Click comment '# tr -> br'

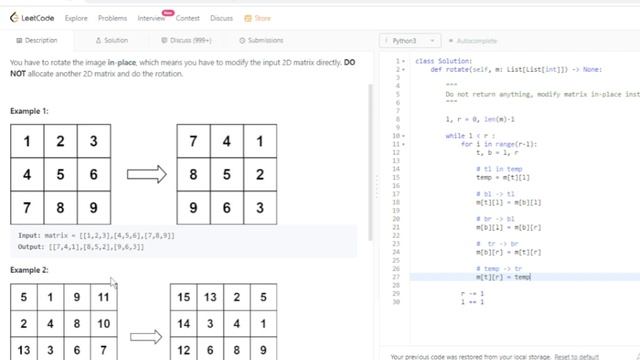pyautogui.click(x=497, y=244)
